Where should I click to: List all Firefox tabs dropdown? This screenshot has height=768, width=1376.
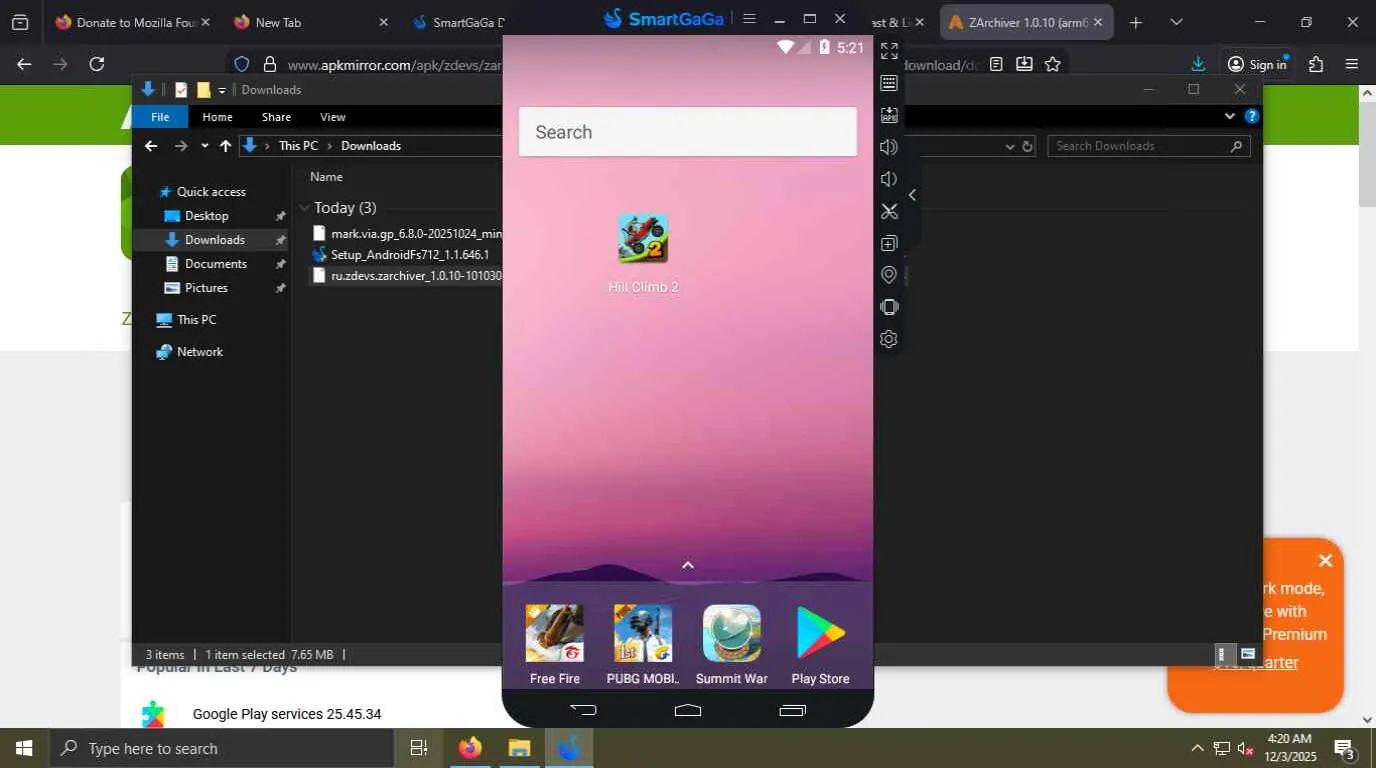coord(1176,22)
